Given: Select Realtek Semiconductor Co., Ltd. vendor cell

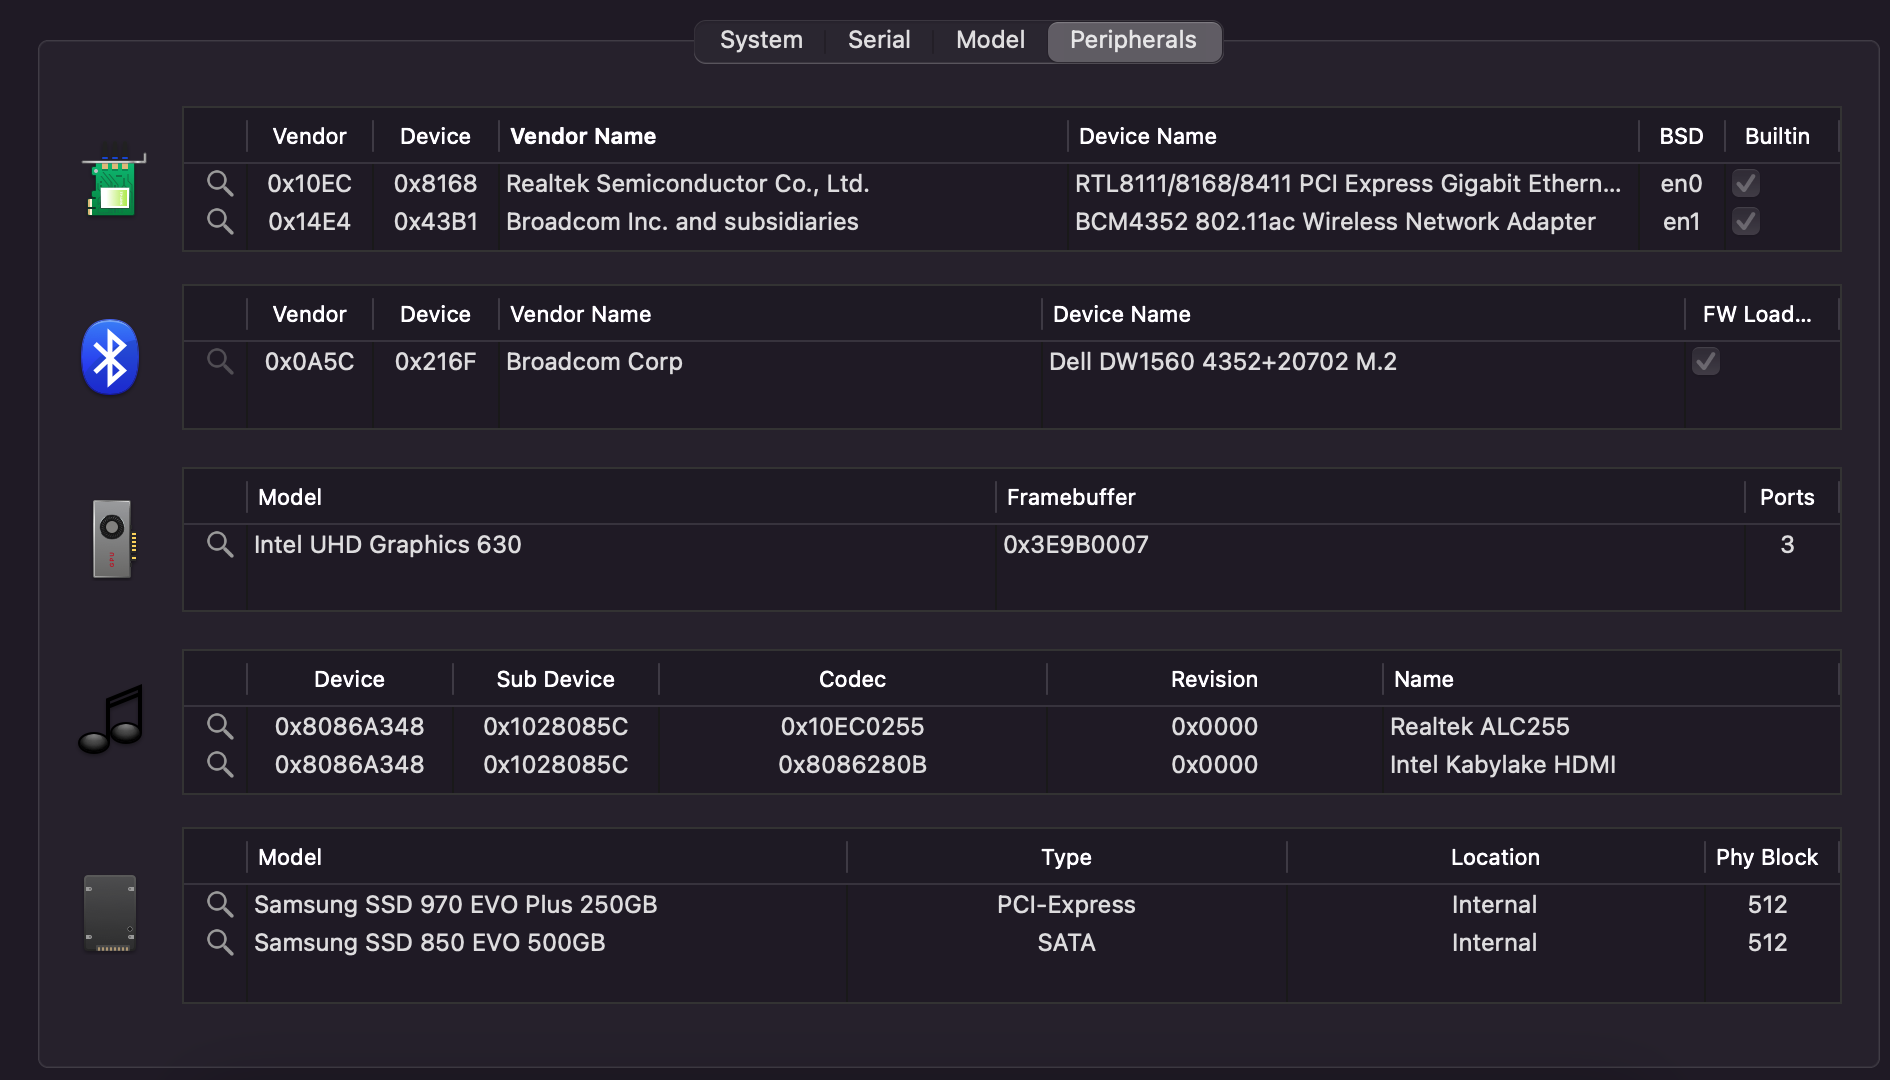Looking at the screenshot, I should [x=687, y=183].
